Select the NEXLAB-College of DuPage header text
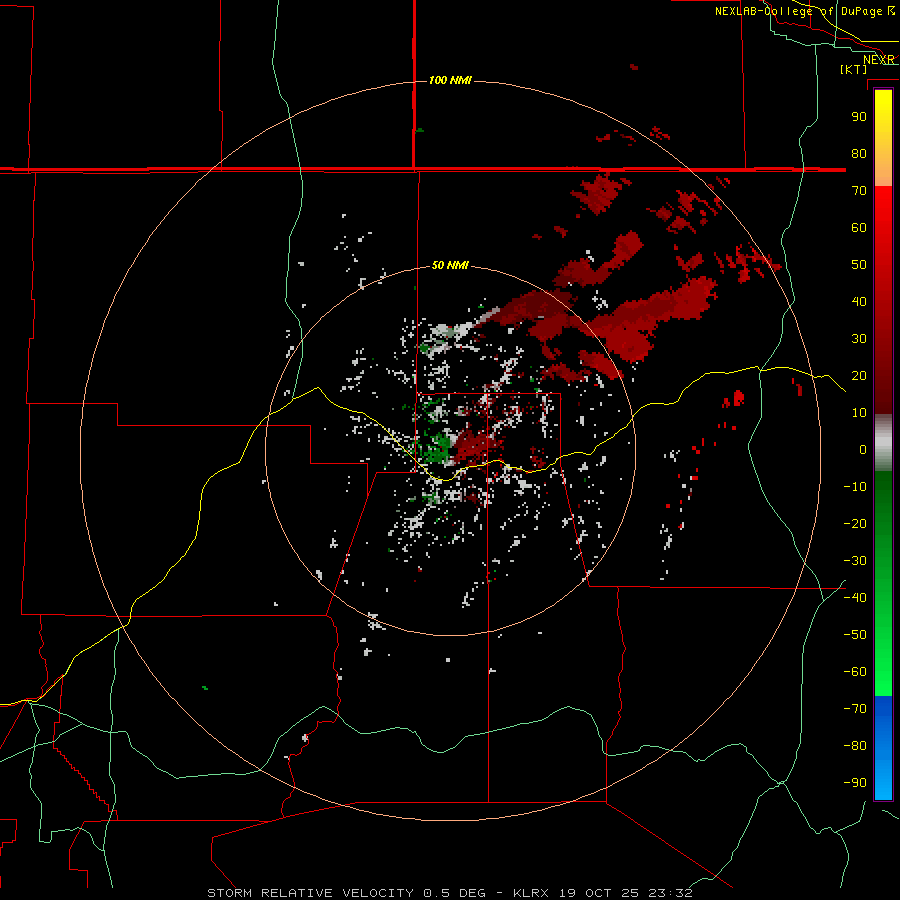Screen dimensions: 900x900 [x=798, y=11]
